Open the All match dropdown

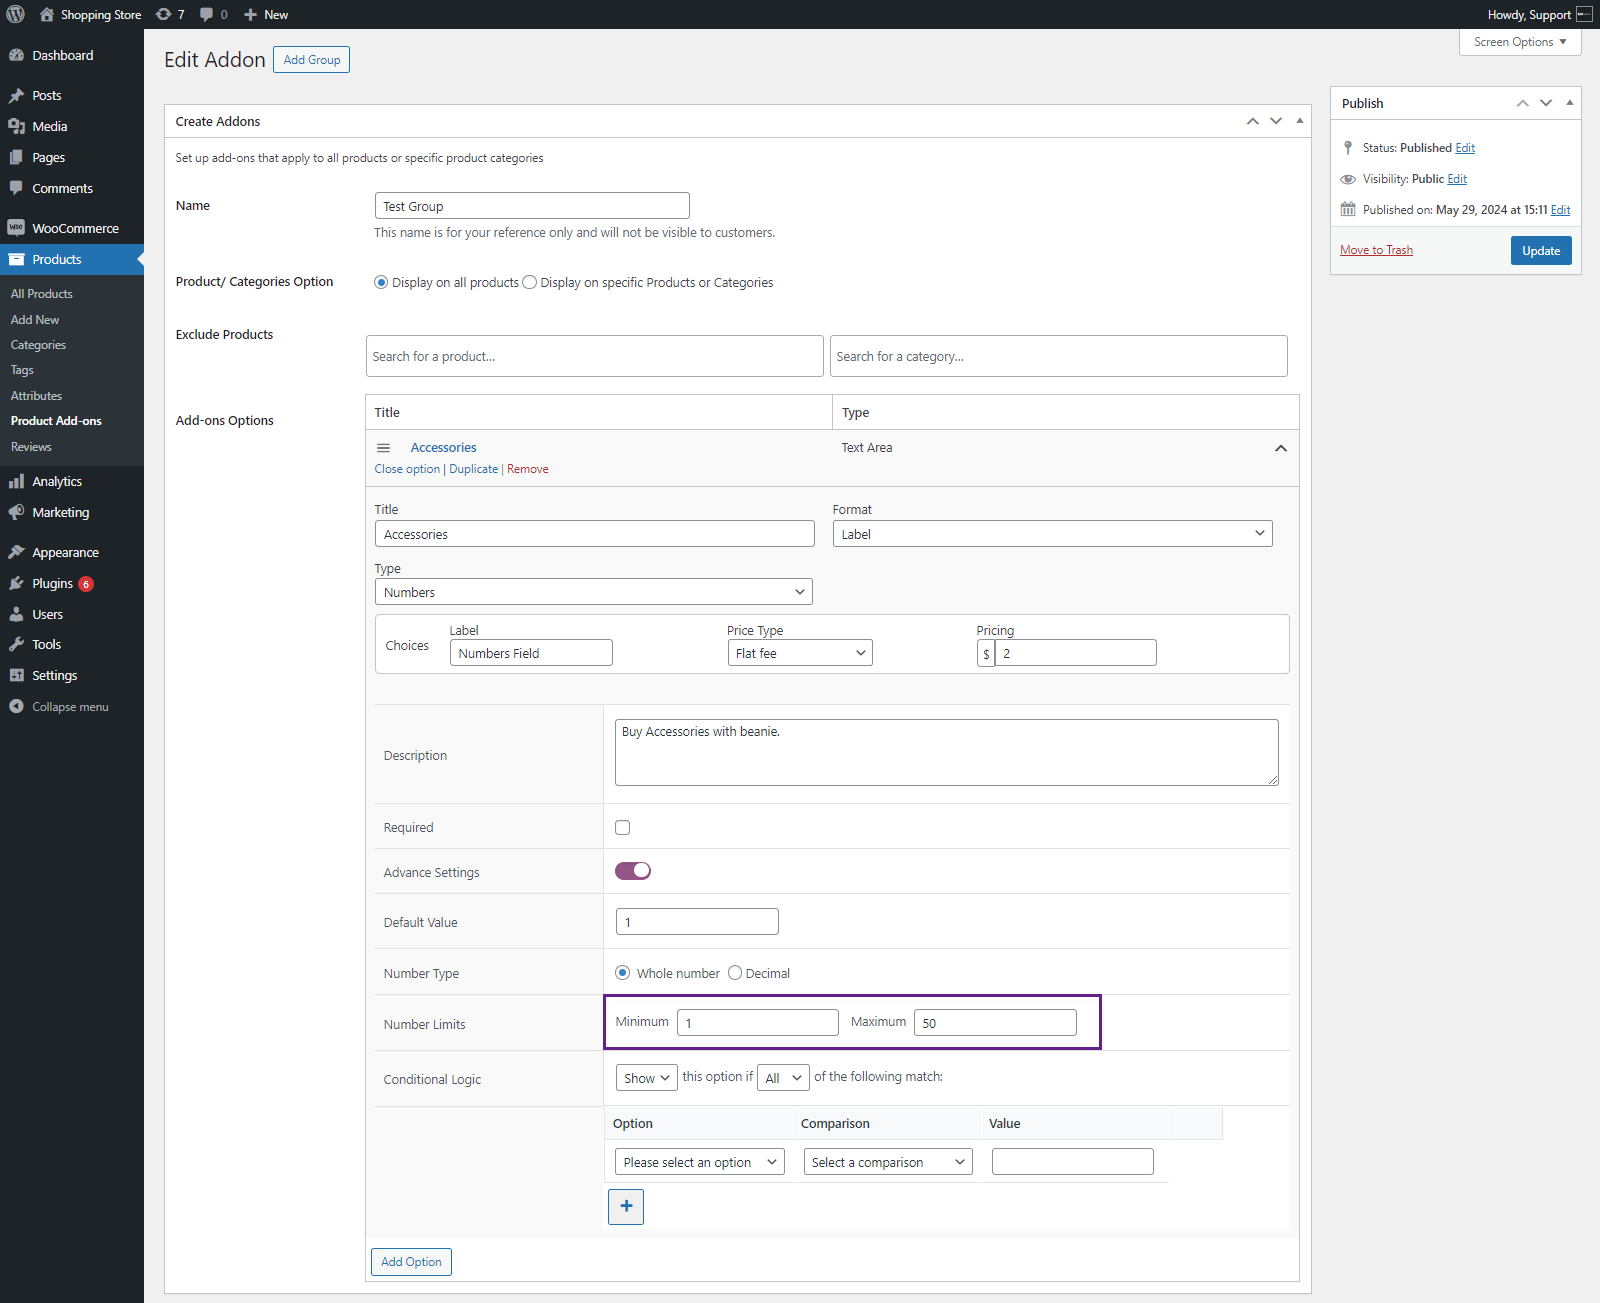coord(783,1078)
